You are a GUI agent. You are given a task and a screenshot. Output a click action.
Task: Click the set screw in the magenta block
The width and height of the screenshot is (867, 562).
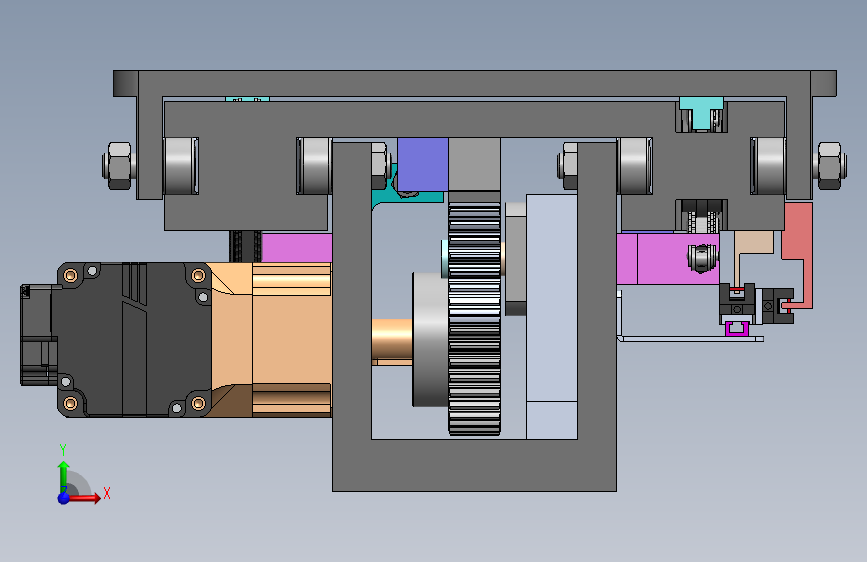point(702,258)
